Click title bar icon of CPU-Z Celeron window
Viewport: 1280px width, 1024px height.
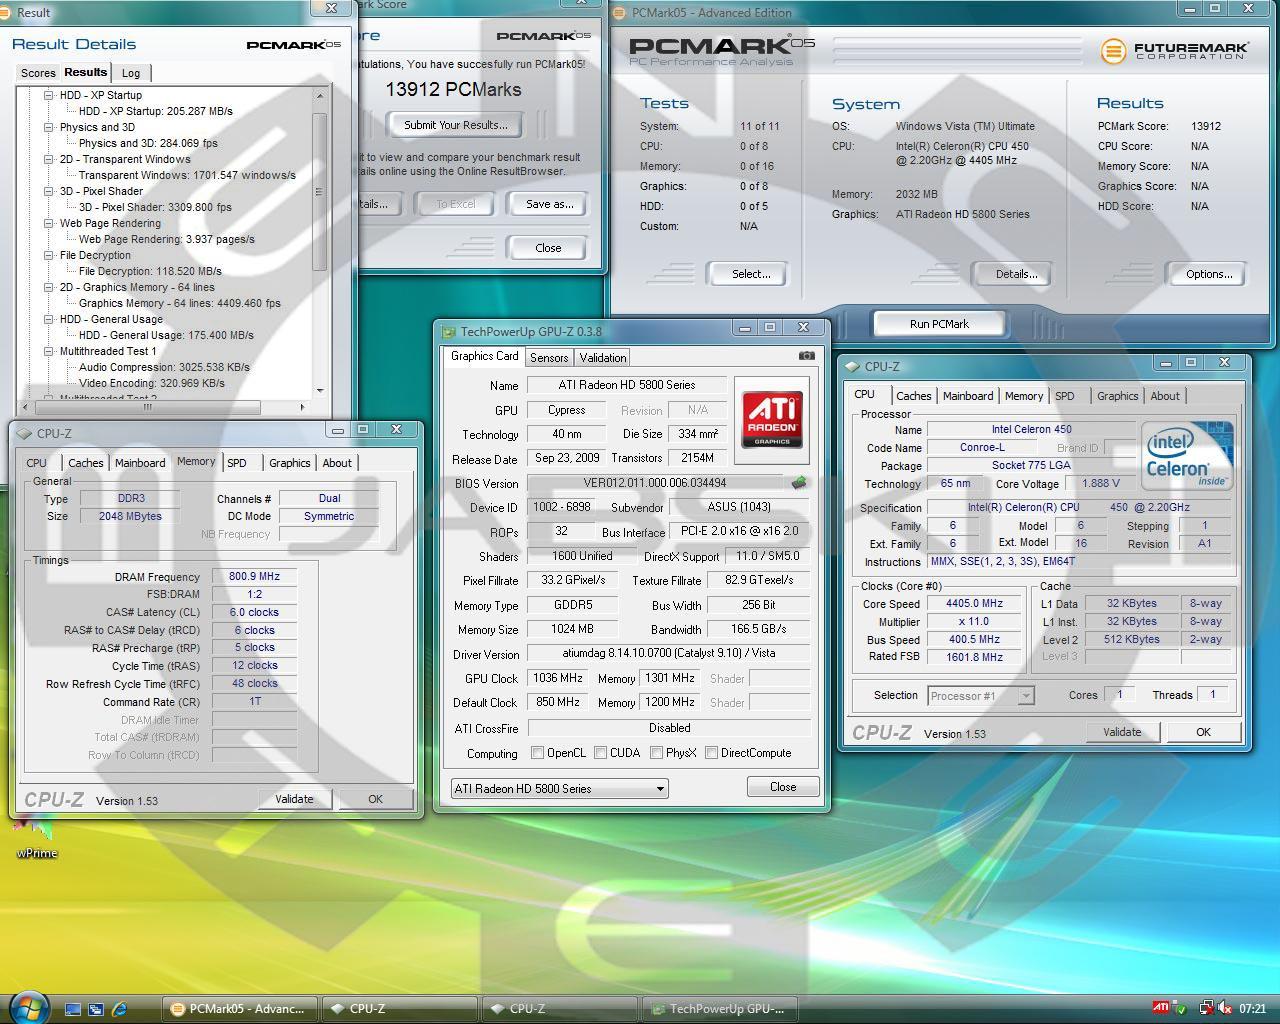click(x=853, y=367)
